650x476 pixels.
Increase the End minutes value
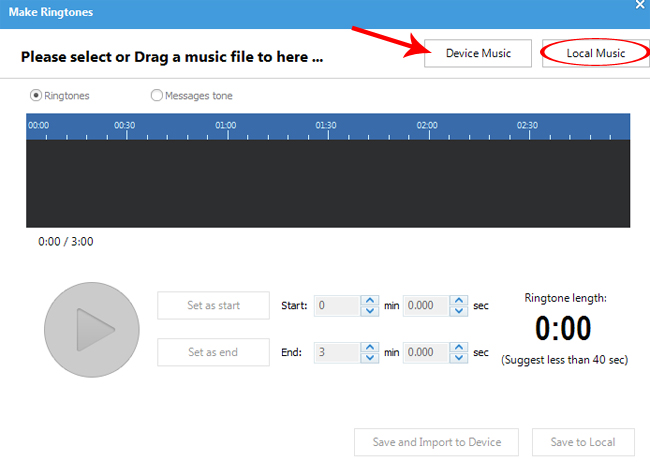(x=369, y=346)
